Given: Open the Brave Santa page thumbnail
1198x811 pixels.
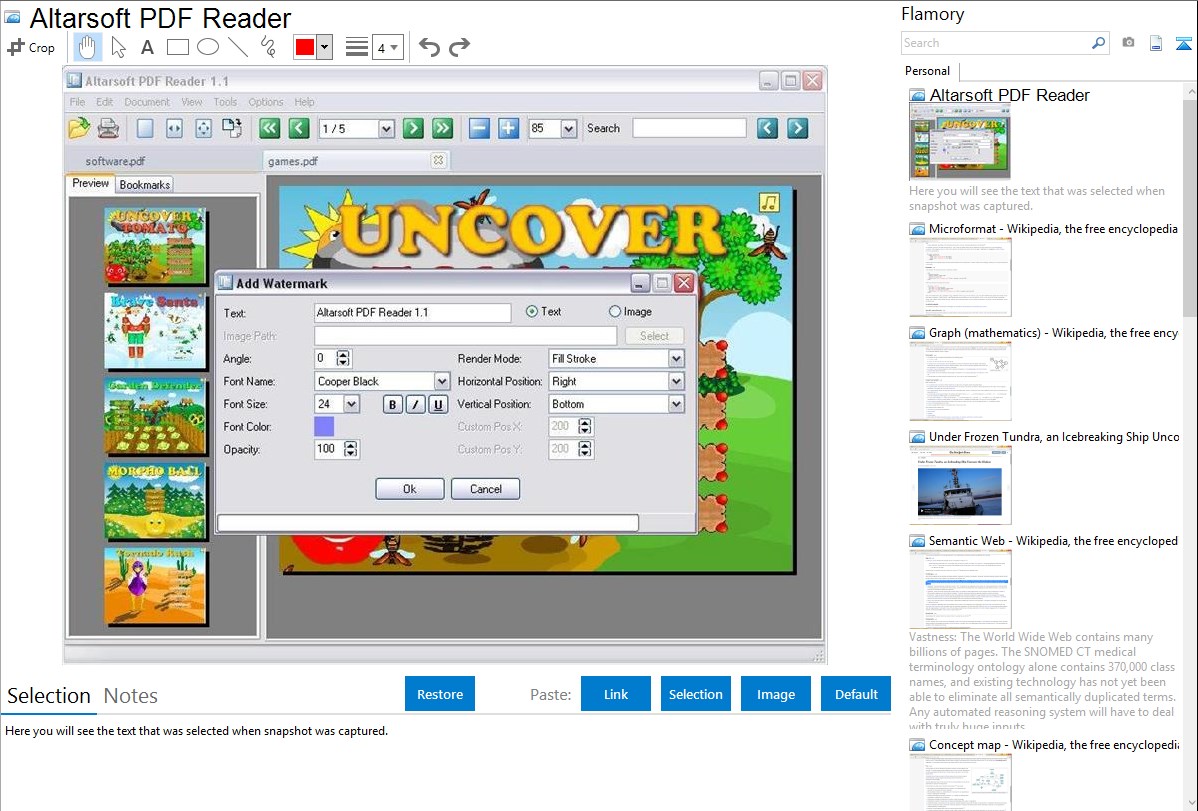Looking at the screenshot, I should tap(155, 331).
